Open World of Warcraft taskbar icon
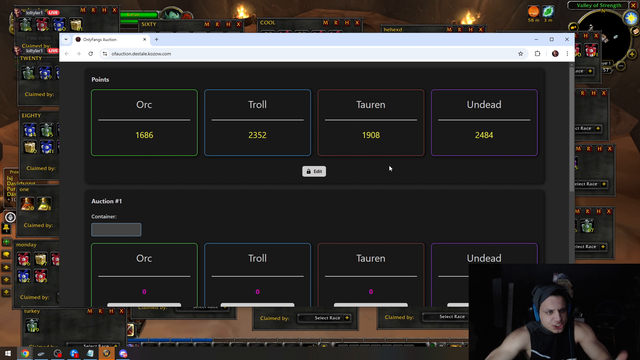Screen dimensions: 640x360 107,353
